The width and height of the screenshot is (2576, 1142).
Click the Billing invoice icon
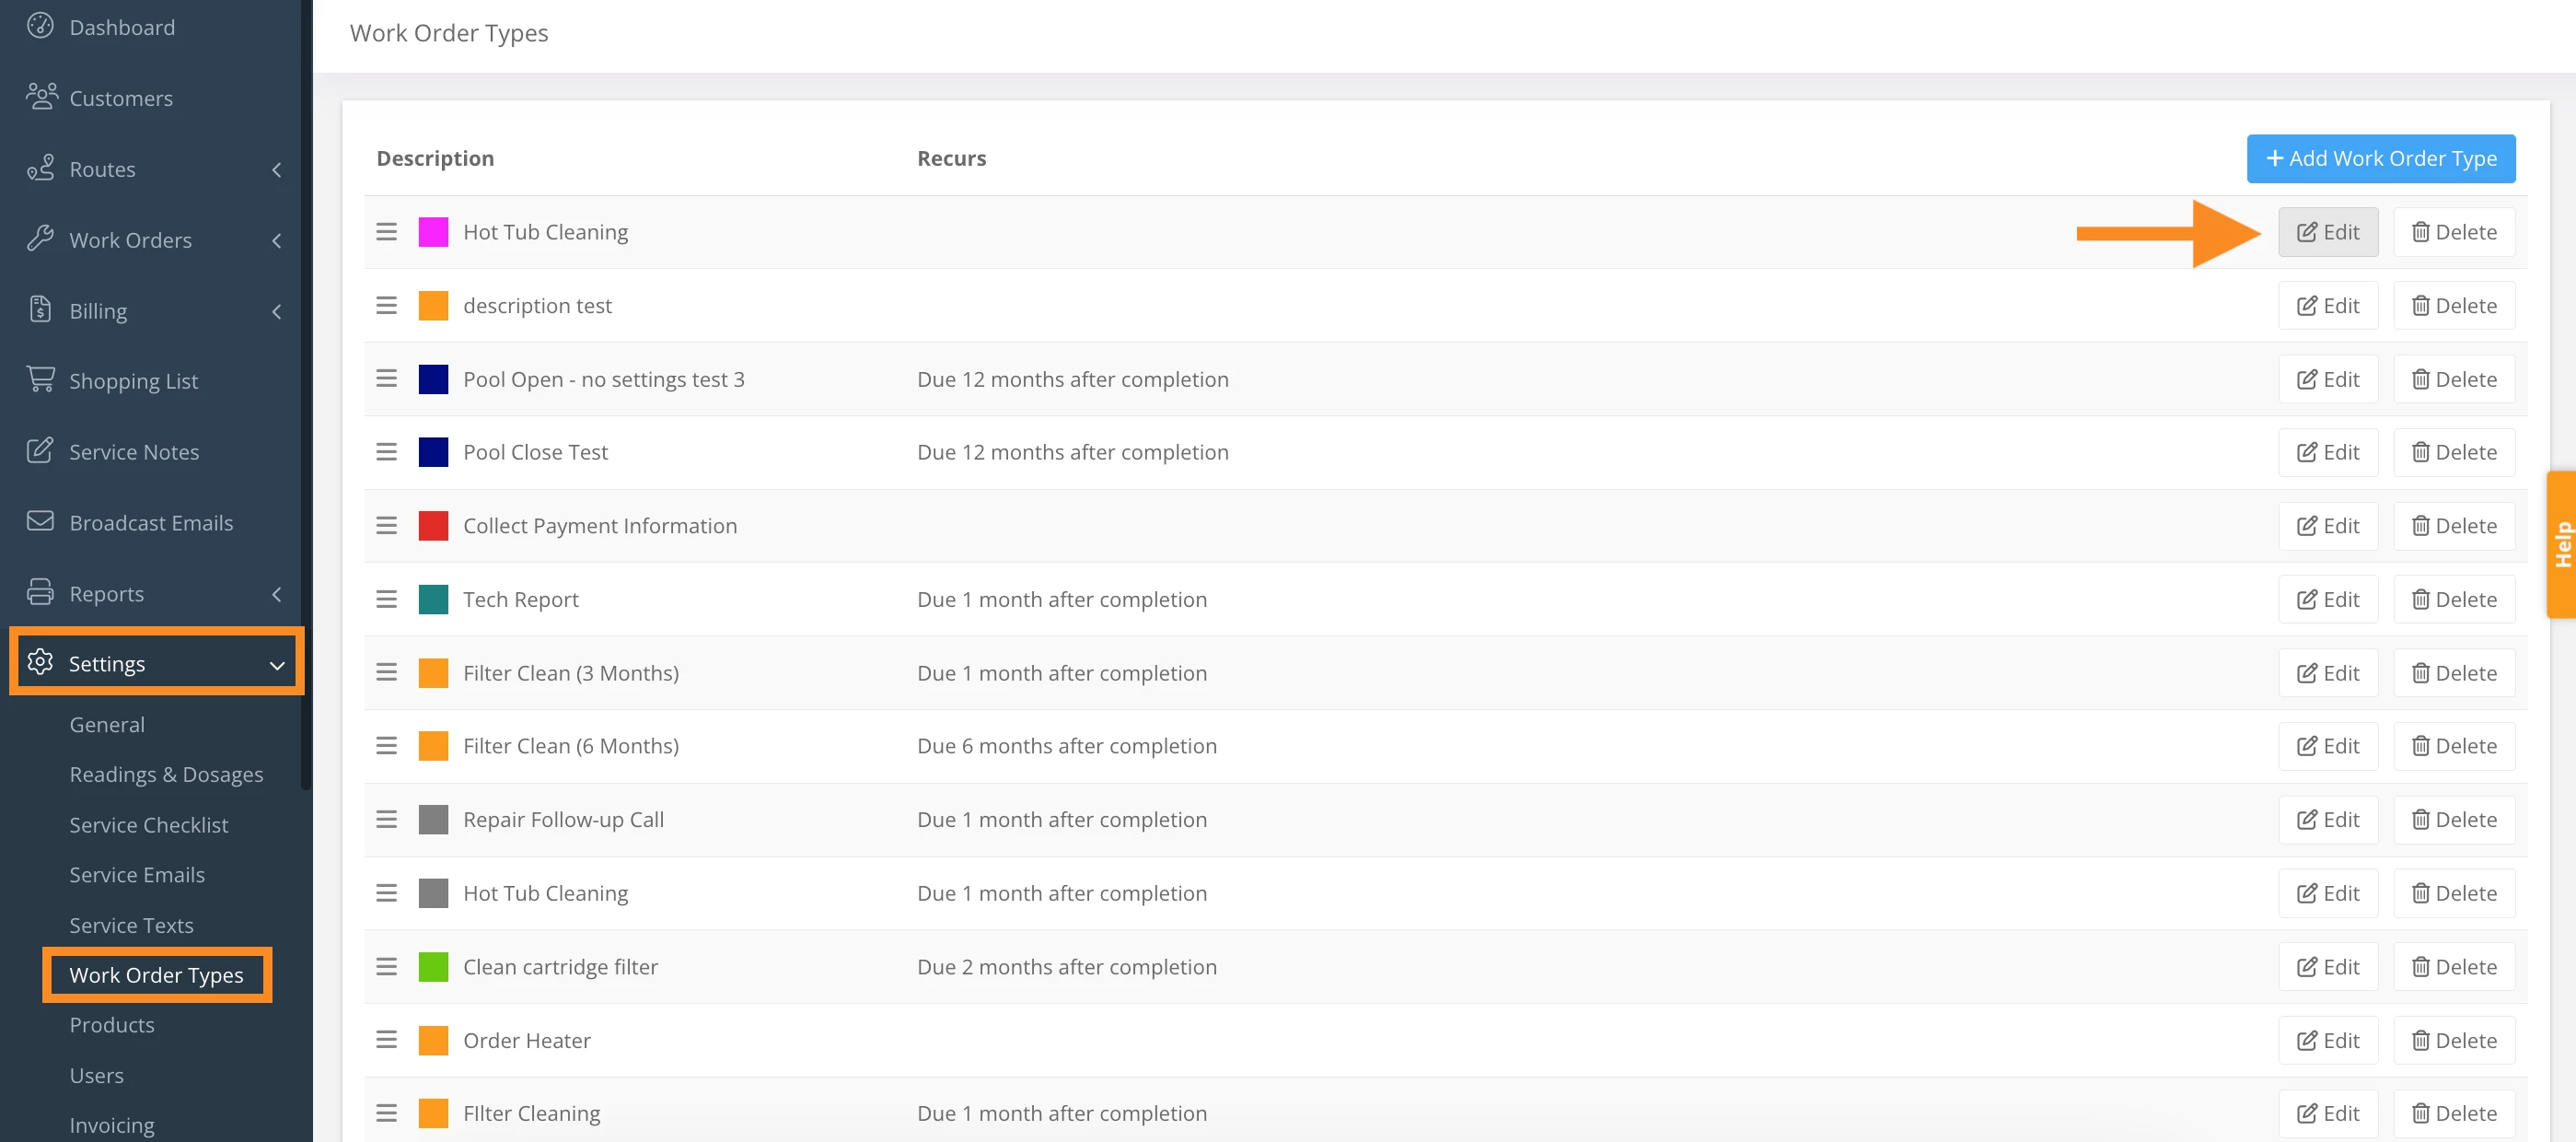(x=40, y=309)
